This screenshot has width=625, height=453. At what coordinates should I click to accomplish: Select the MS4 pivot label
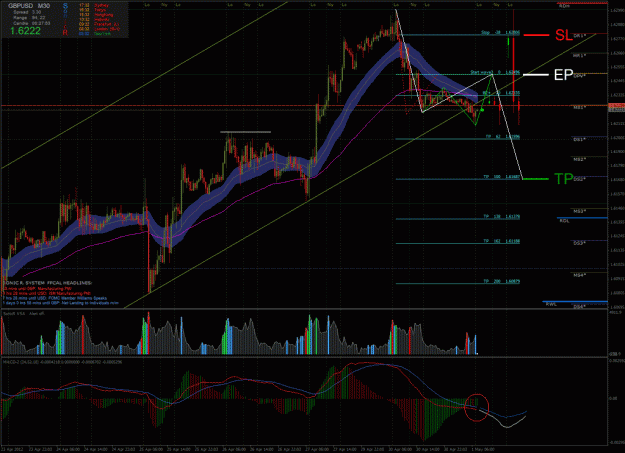point(580,275)
